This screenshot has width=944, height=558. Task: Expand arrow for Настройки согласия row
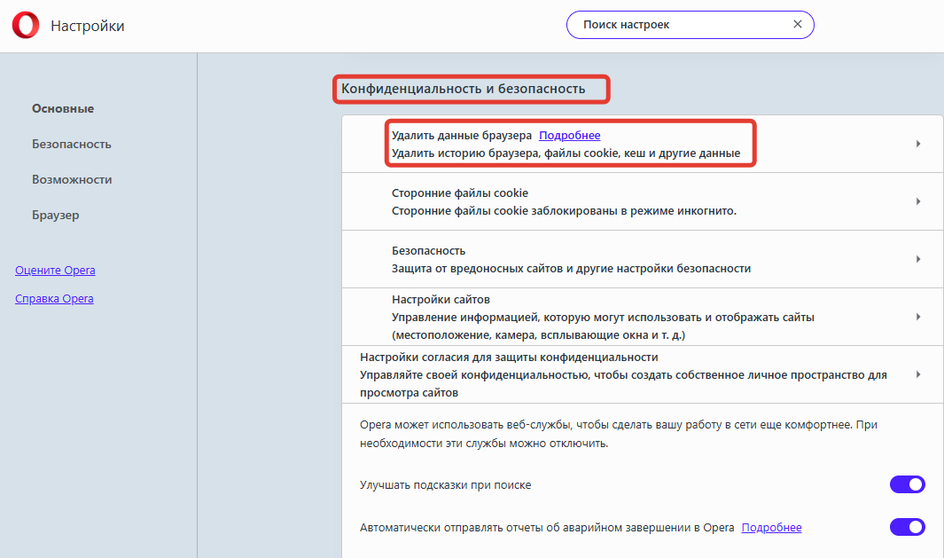(918, 374)
